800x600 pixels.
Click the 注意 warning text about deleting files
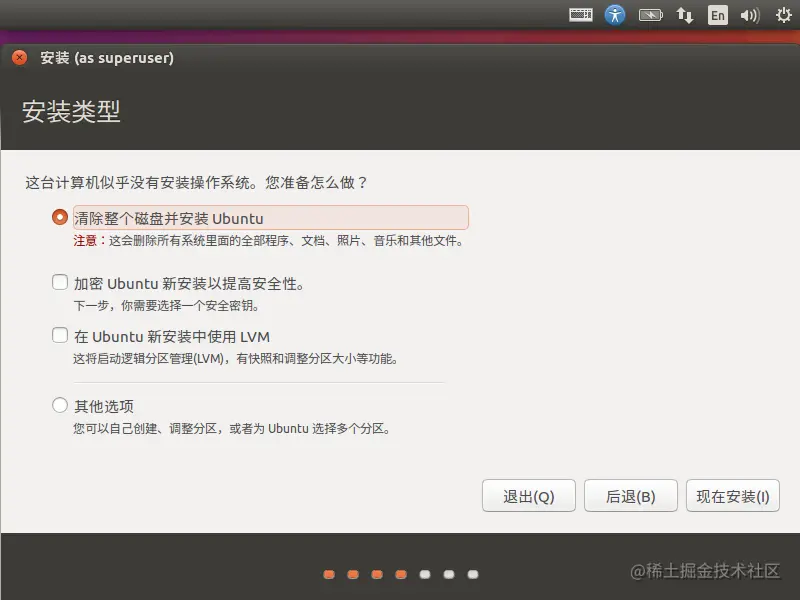tap(268, 240)
